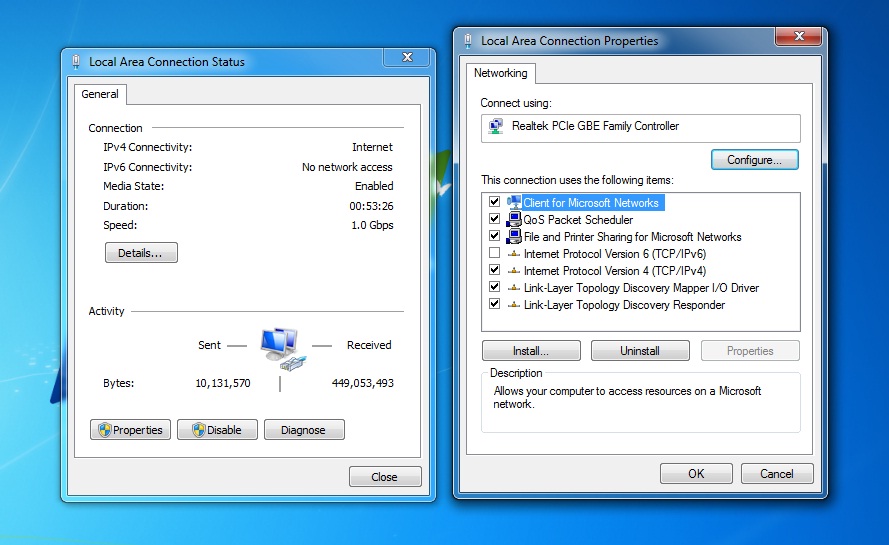Viewport: 889px width, 545px height.
Task: Click the Topology Discovery Mapper I/O Driver icon
Action: 514,288
